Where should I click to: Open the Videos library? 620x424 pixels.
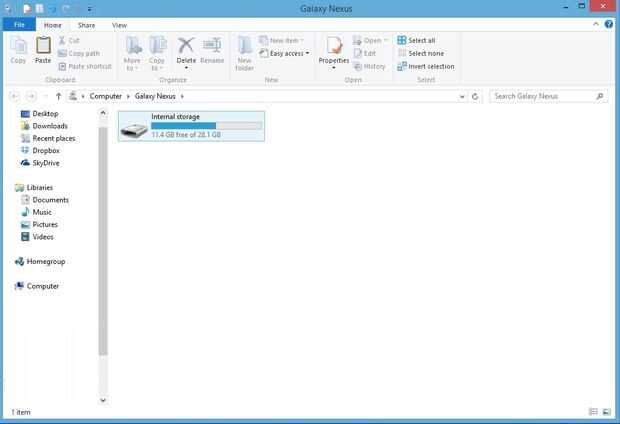coord(37,237)
